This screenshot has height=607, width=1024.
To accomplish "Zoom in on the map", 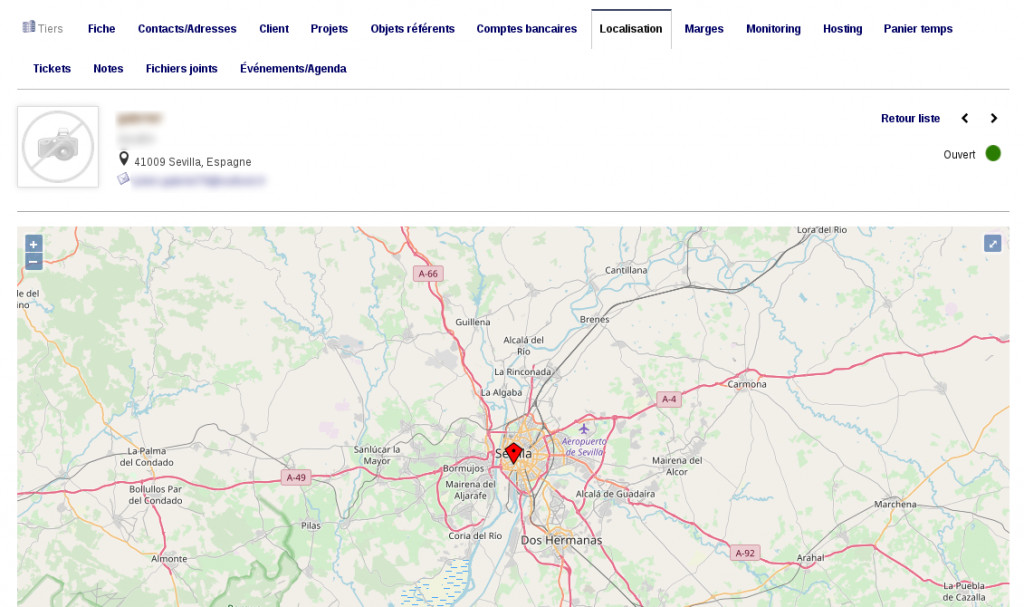I will click(x=33, y=244).
